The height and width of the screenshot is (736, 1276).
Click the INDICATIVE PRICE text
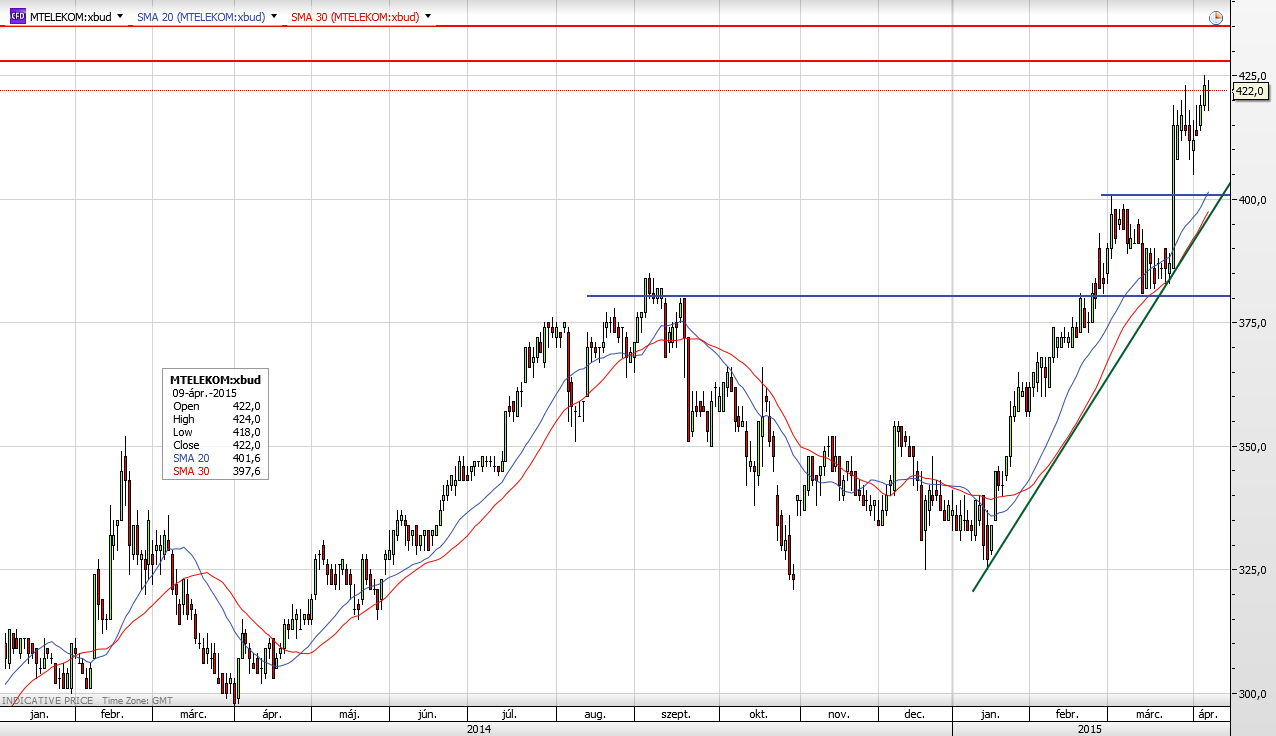point(47,701)
